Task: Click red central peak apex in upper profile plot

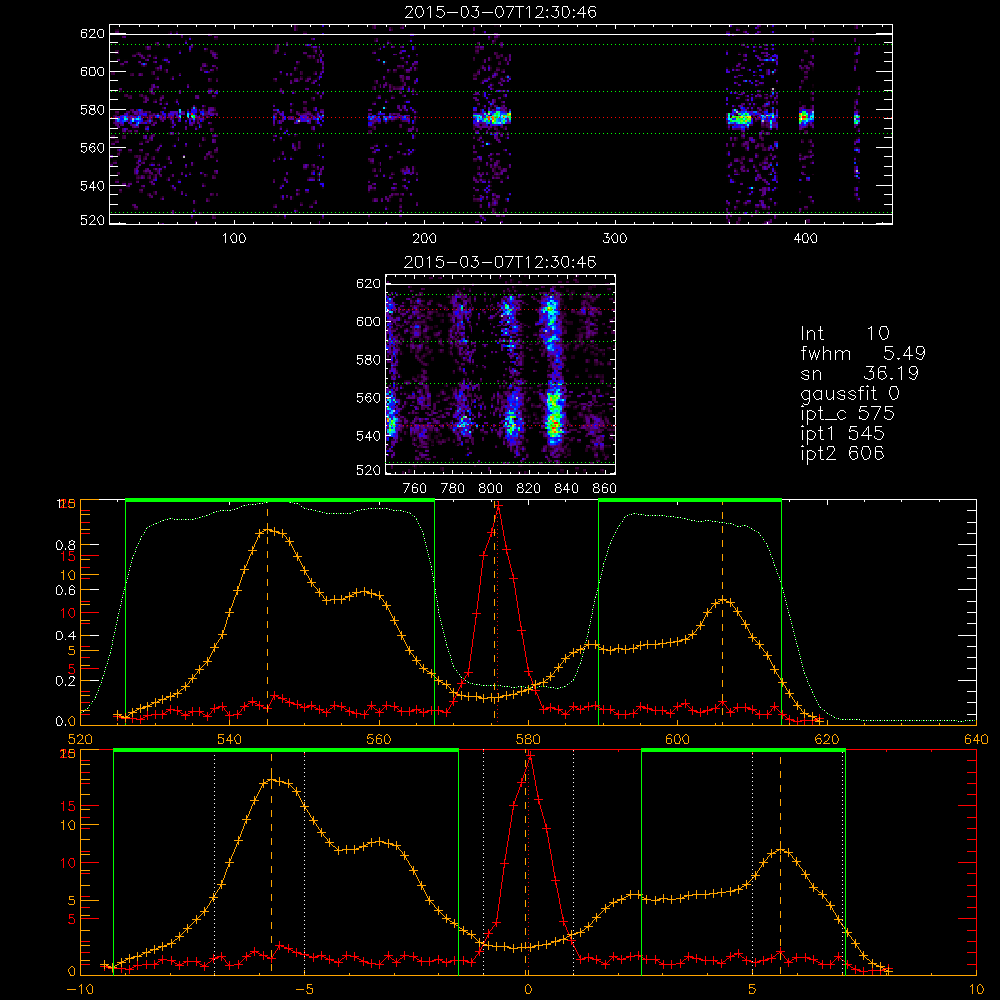Action: [498, 506]
